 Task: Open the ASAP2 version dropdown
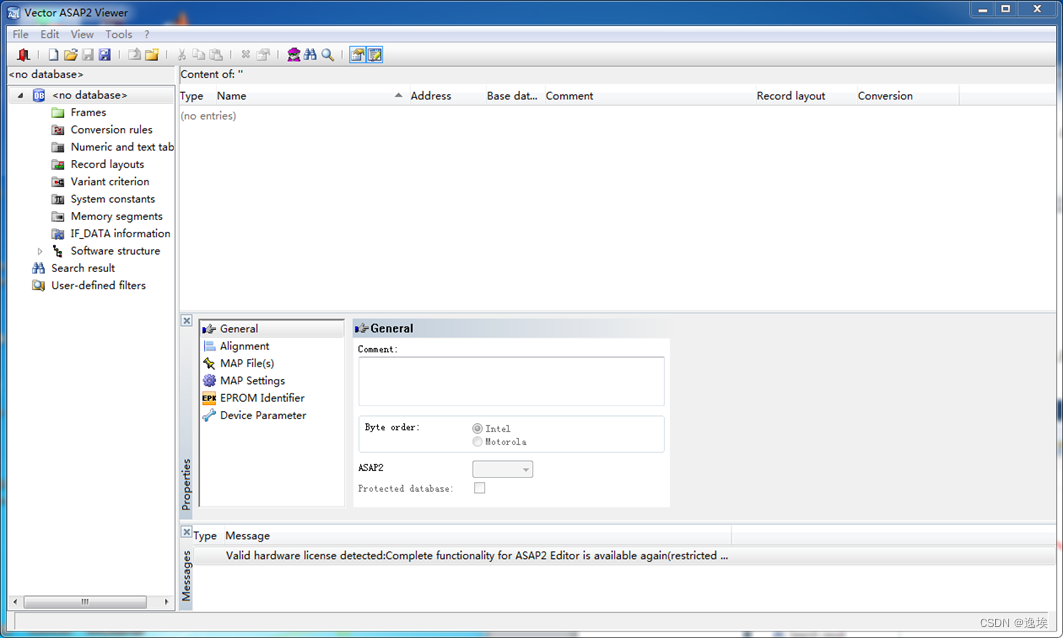[x=502, y=469]
